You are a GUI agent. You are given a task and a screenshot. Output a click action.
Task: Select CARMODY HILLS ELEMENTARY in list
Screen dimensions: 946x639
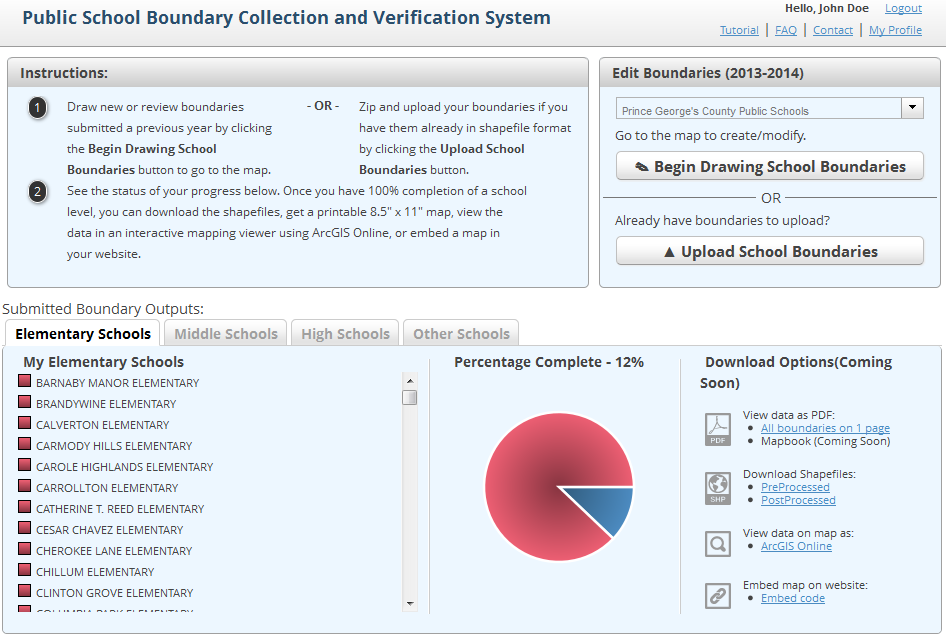click(x=113, y=447)
